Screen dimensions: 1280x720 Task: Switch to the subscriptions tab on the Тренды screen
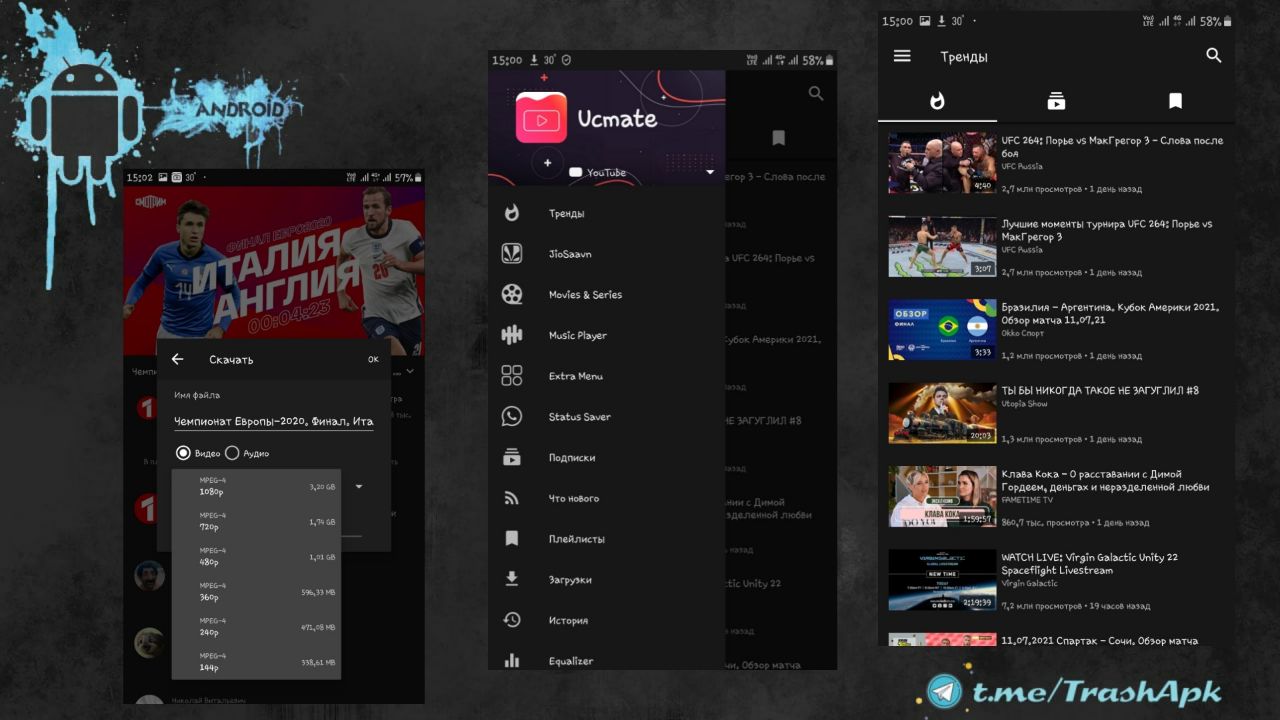pyautogui.click(x=1056, y=101)
